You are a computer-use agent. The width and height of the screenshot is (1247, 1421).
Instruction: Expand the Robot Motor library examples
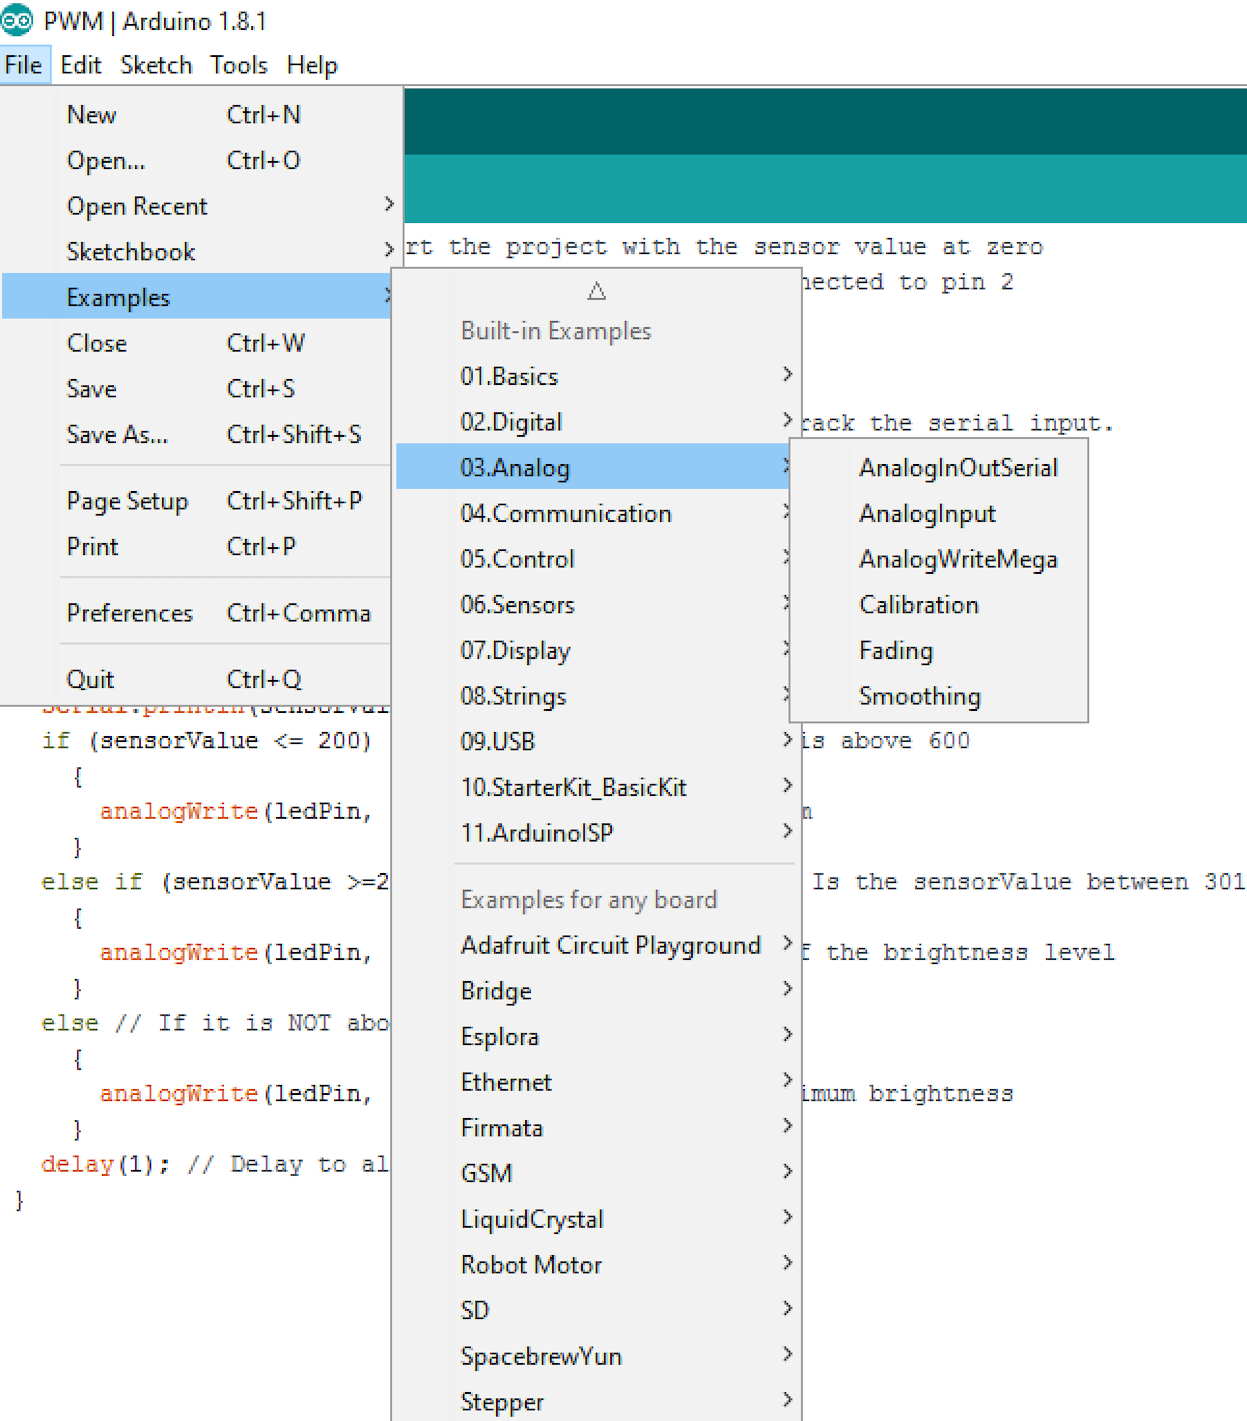click(x=597, y=1265)
